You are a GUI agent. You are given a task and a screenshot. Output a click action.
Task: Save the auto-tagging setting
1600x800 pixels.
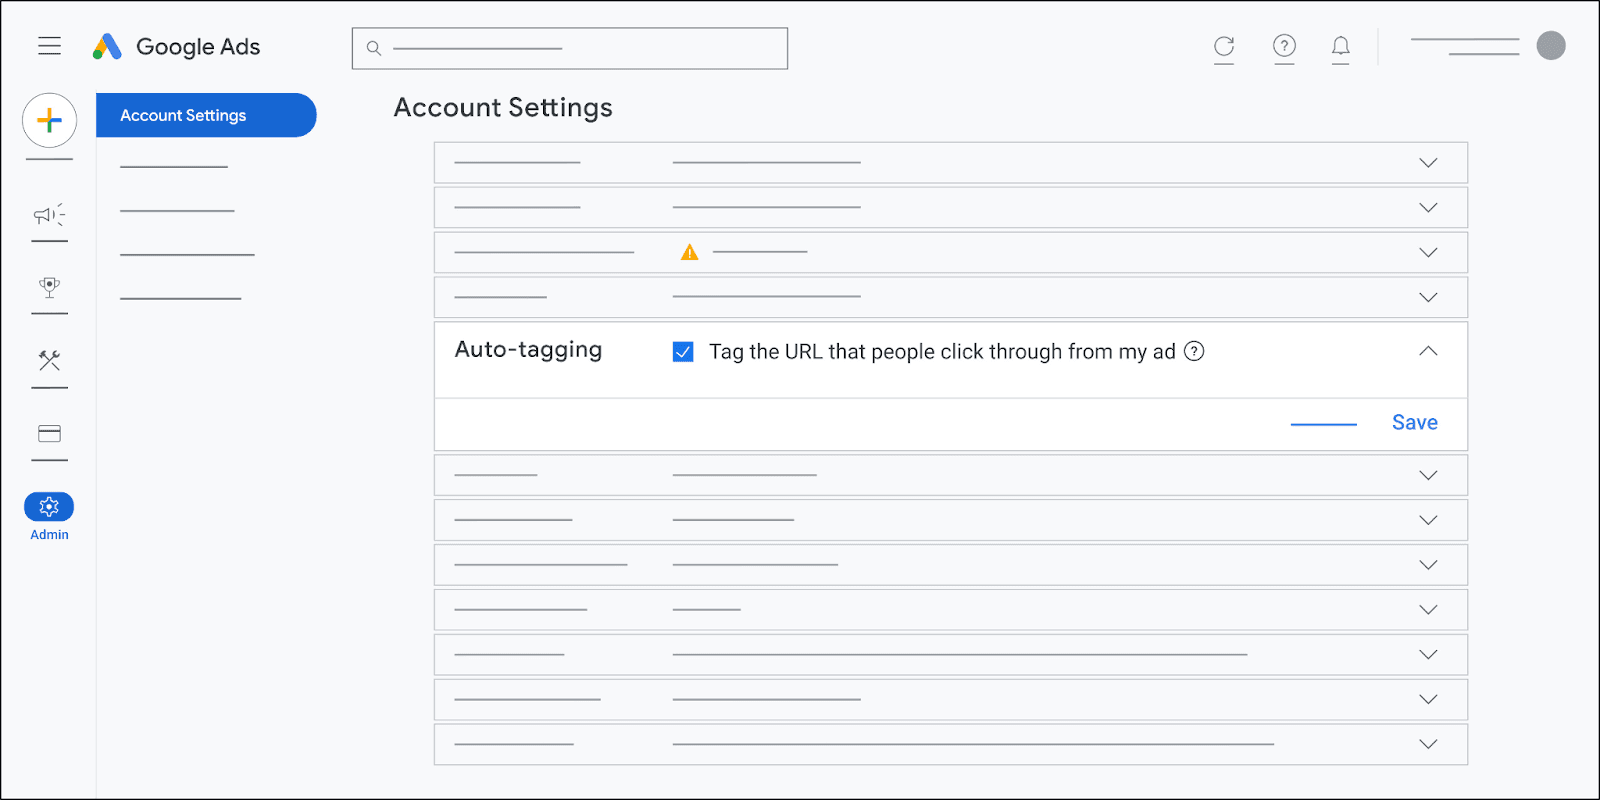click(1414, 423)
